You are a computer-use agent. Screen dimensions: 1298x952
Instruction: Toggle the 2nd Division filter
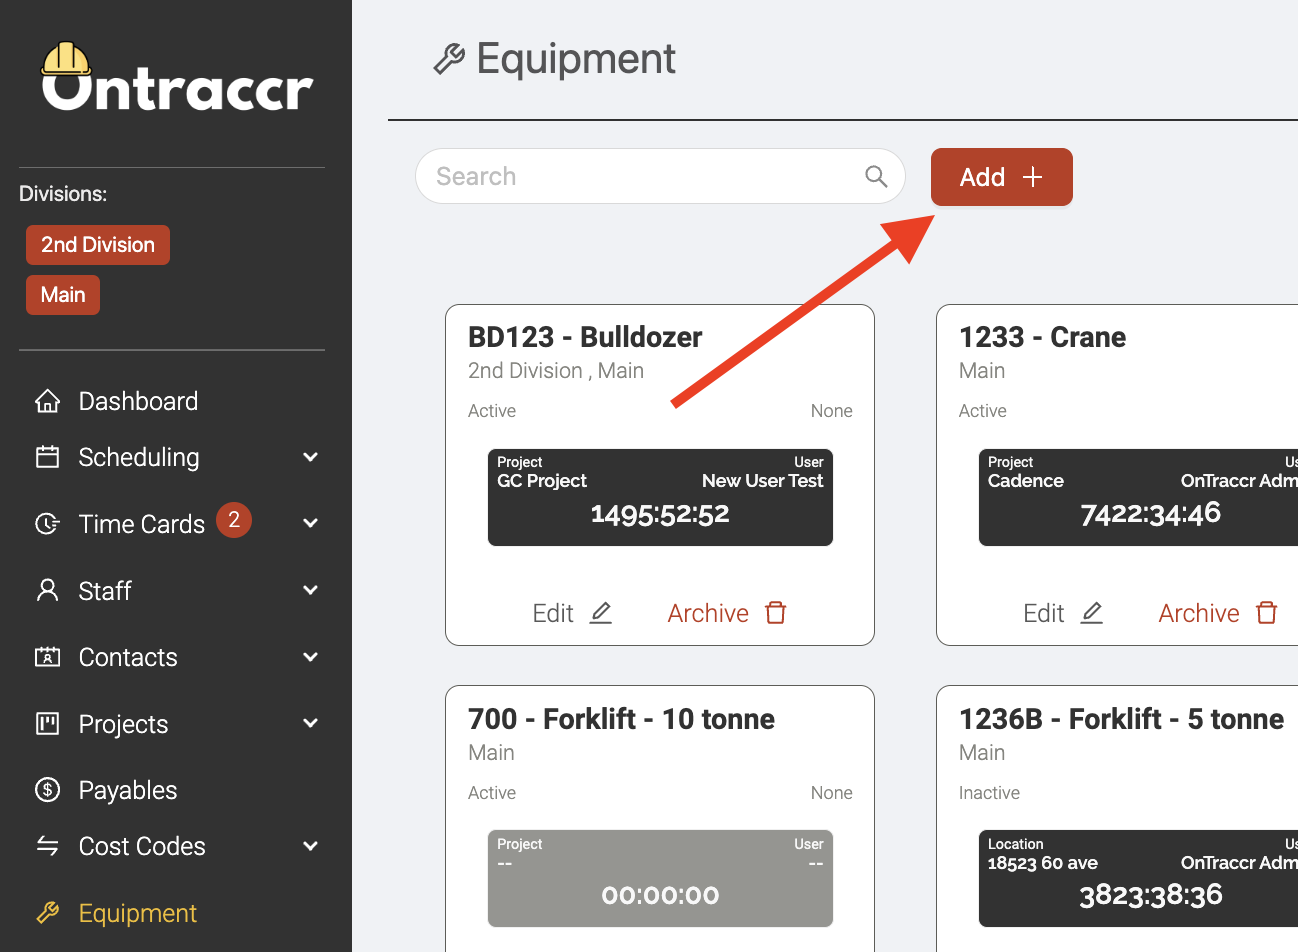click(x=98, y=245)
